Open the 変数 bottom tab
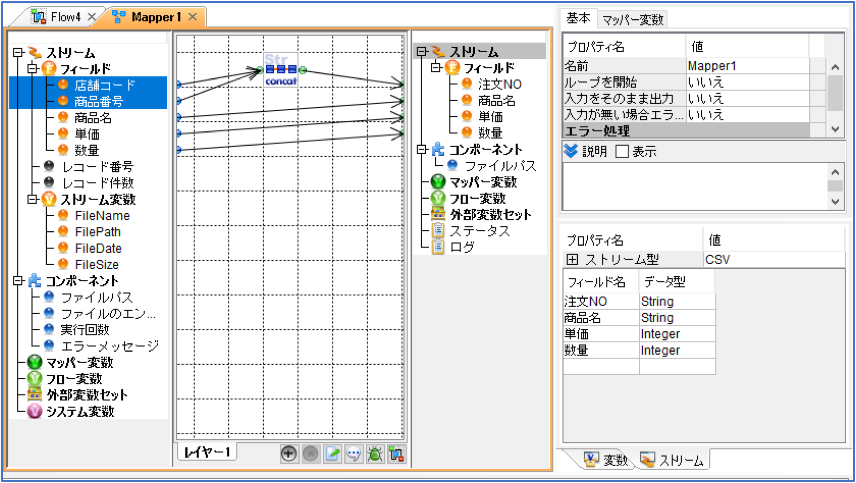The width and height of the screenshot is (856, 483). (x=606, y=460)
